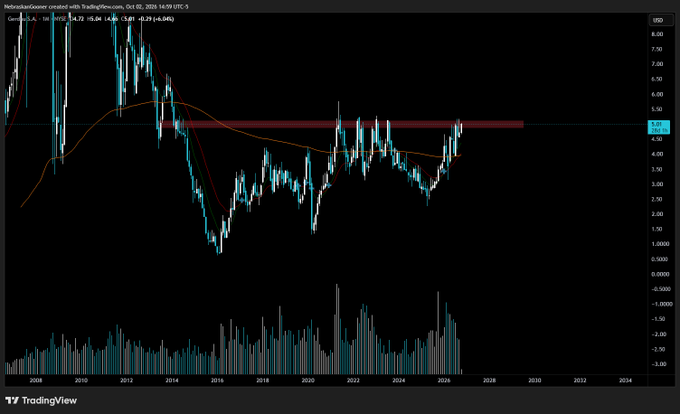Viewport: 680px width, 414px height.
Task: Click the close value C5.01 in legend
Action: [x=128, y=19]
